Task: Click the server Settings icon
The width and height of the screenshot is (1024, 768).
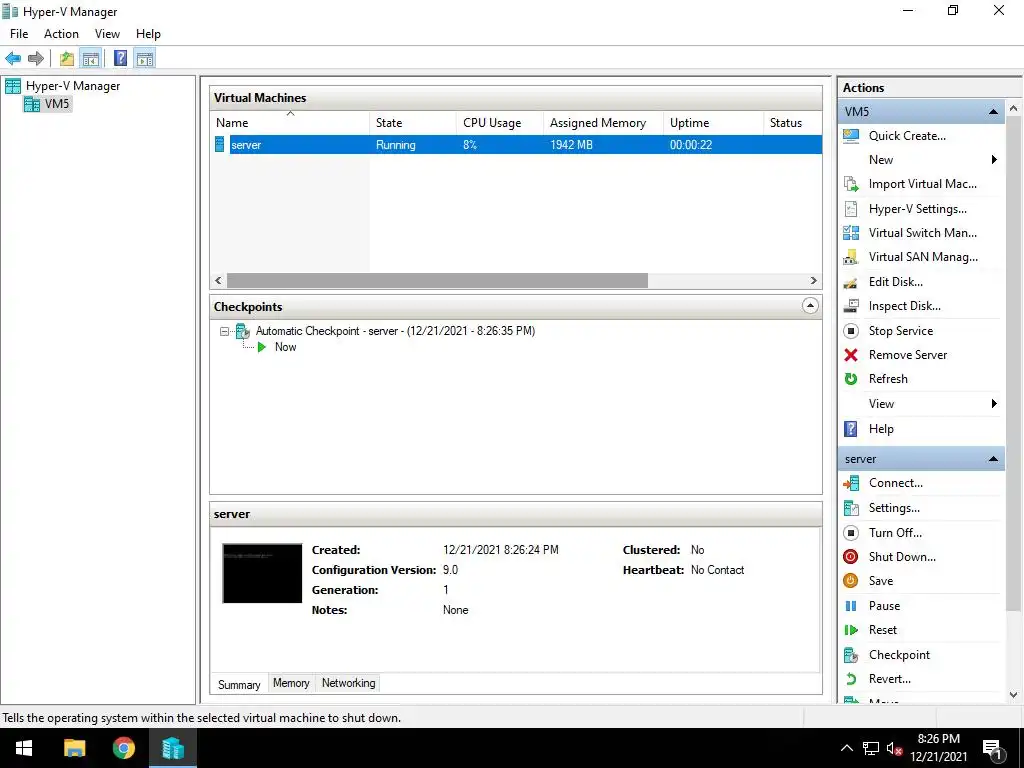Action: [851, 508]
